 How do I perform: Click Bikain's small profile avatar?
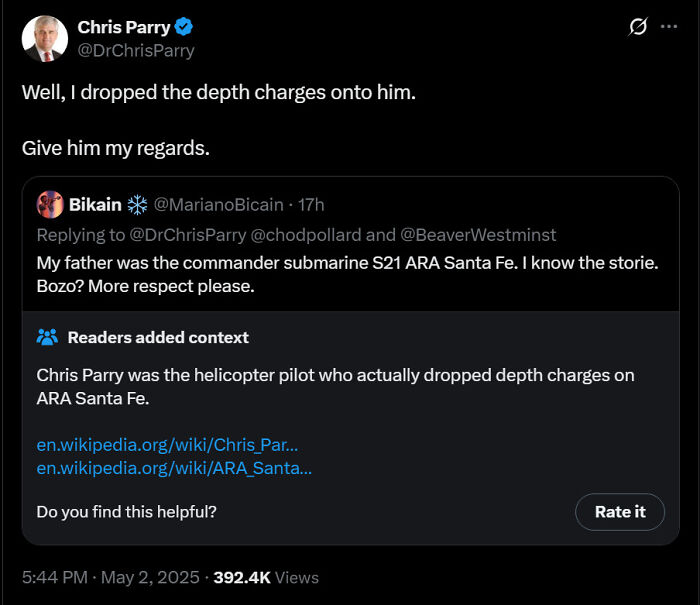point(50,204)
